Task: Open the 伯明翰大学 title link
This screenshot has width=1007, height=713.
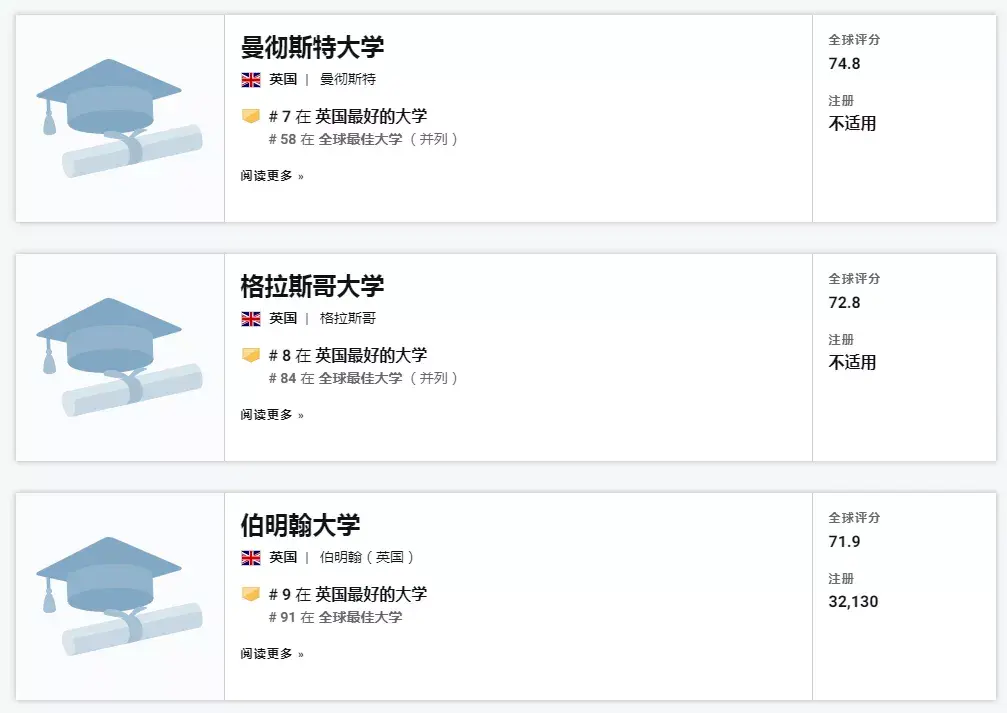Action: pos(300,525)
